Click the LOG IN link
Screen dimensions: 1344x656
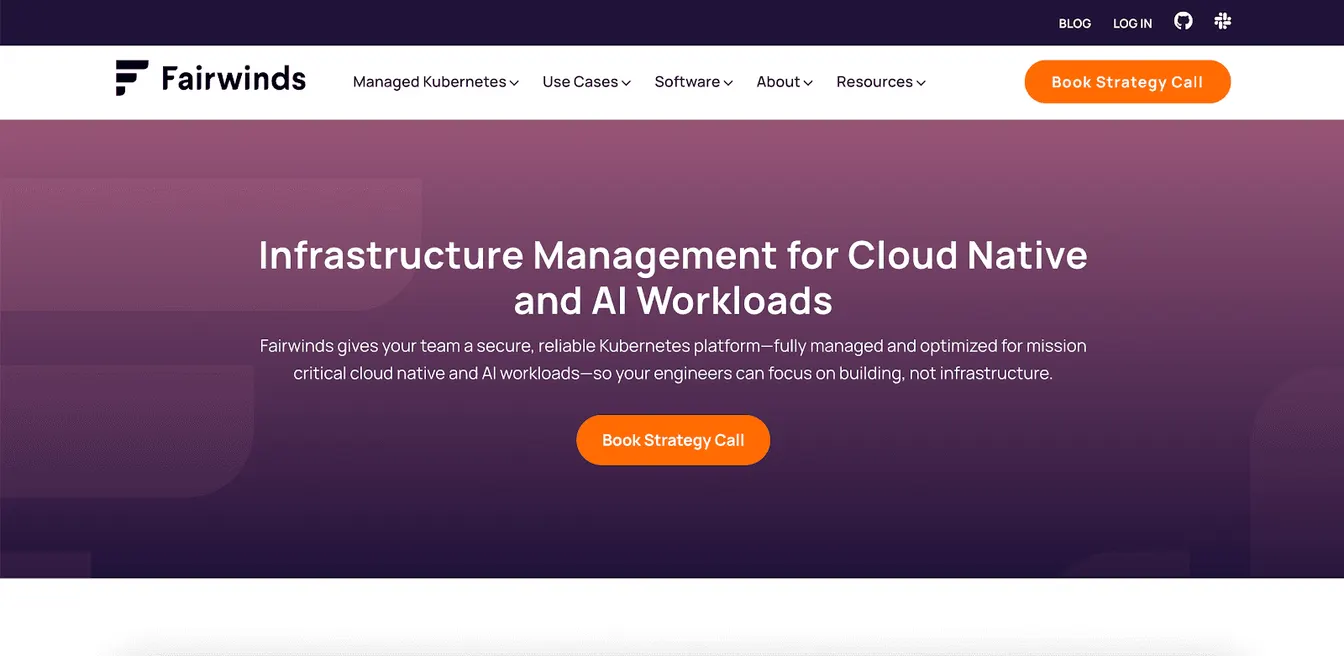(x=1133, y=23)
